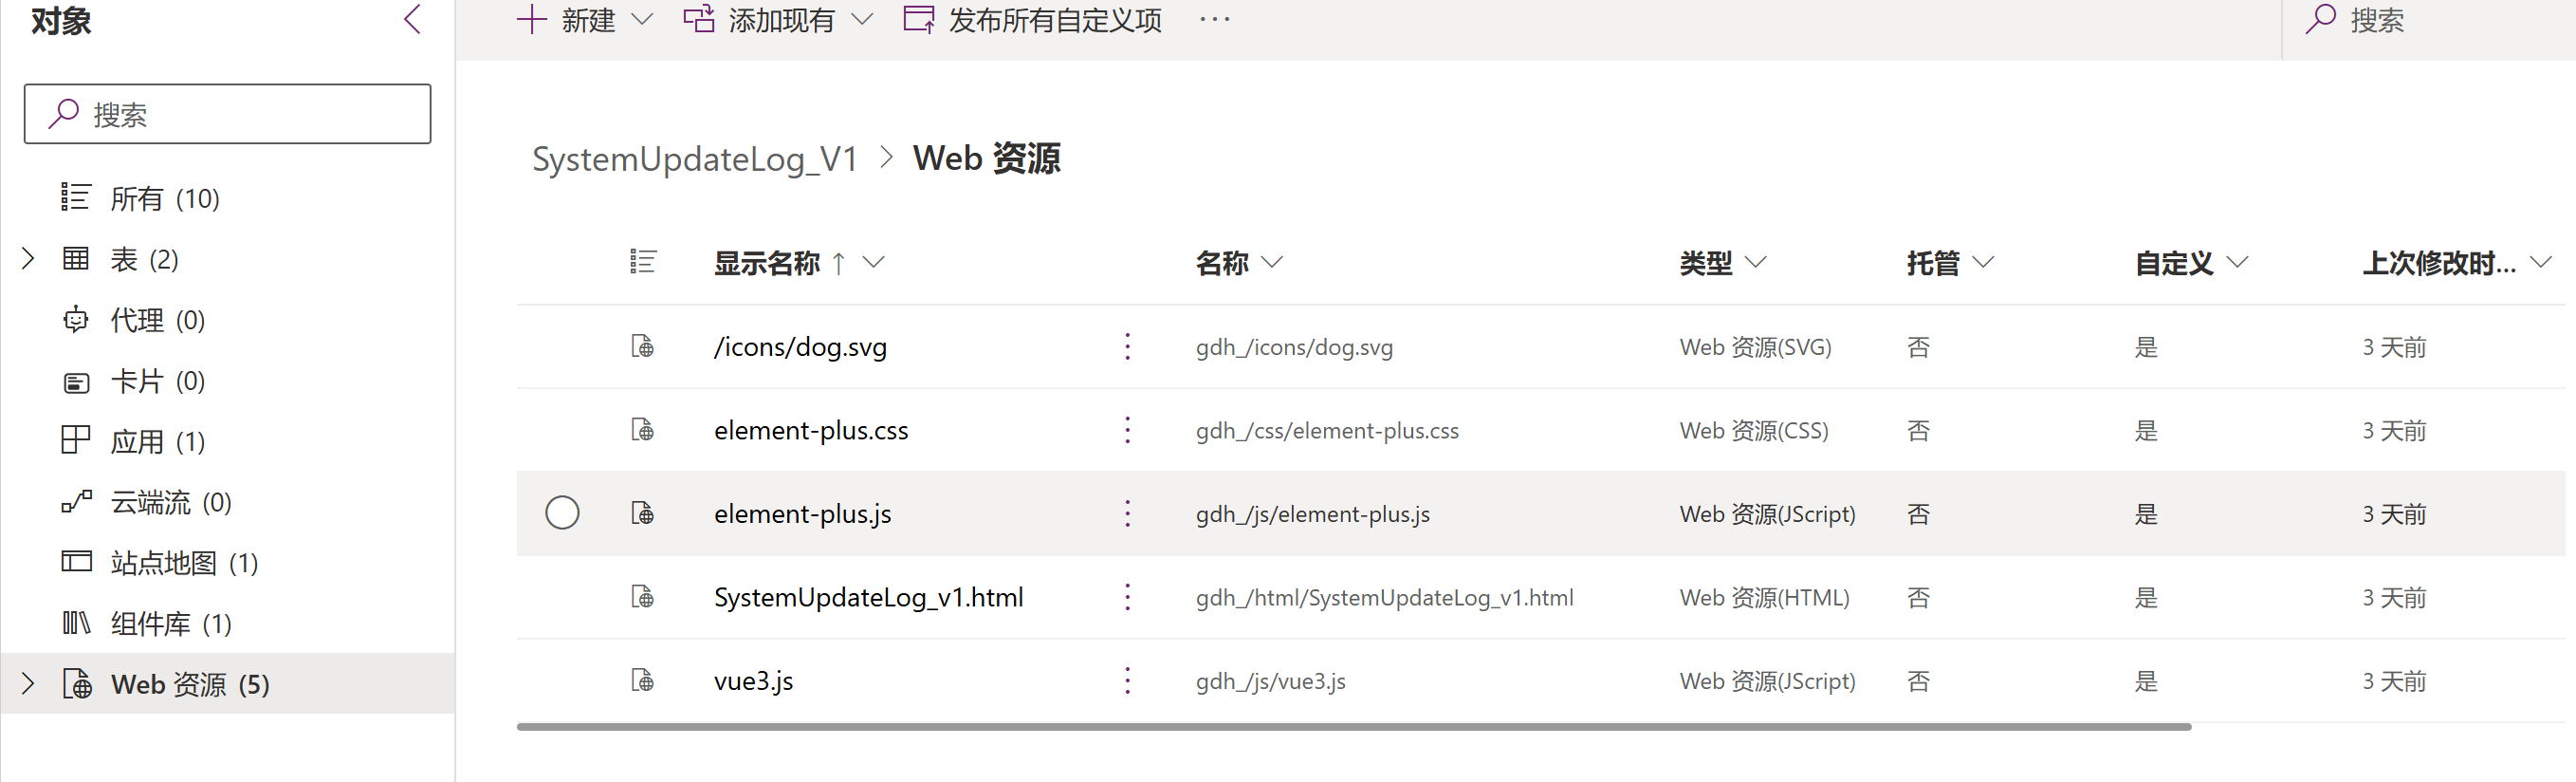Open more options for SystemUpdateLog_v1.html
This screenshot has height=782, width=2576.
pyautogui.click(x=1127, y=597)
